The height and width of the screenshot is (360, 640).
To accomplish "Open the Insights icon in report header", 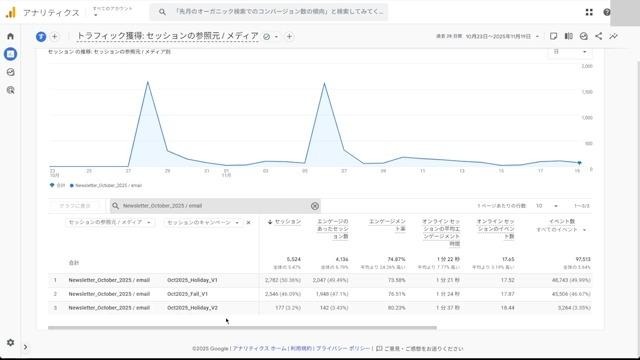I will click(x=584, y=36).
